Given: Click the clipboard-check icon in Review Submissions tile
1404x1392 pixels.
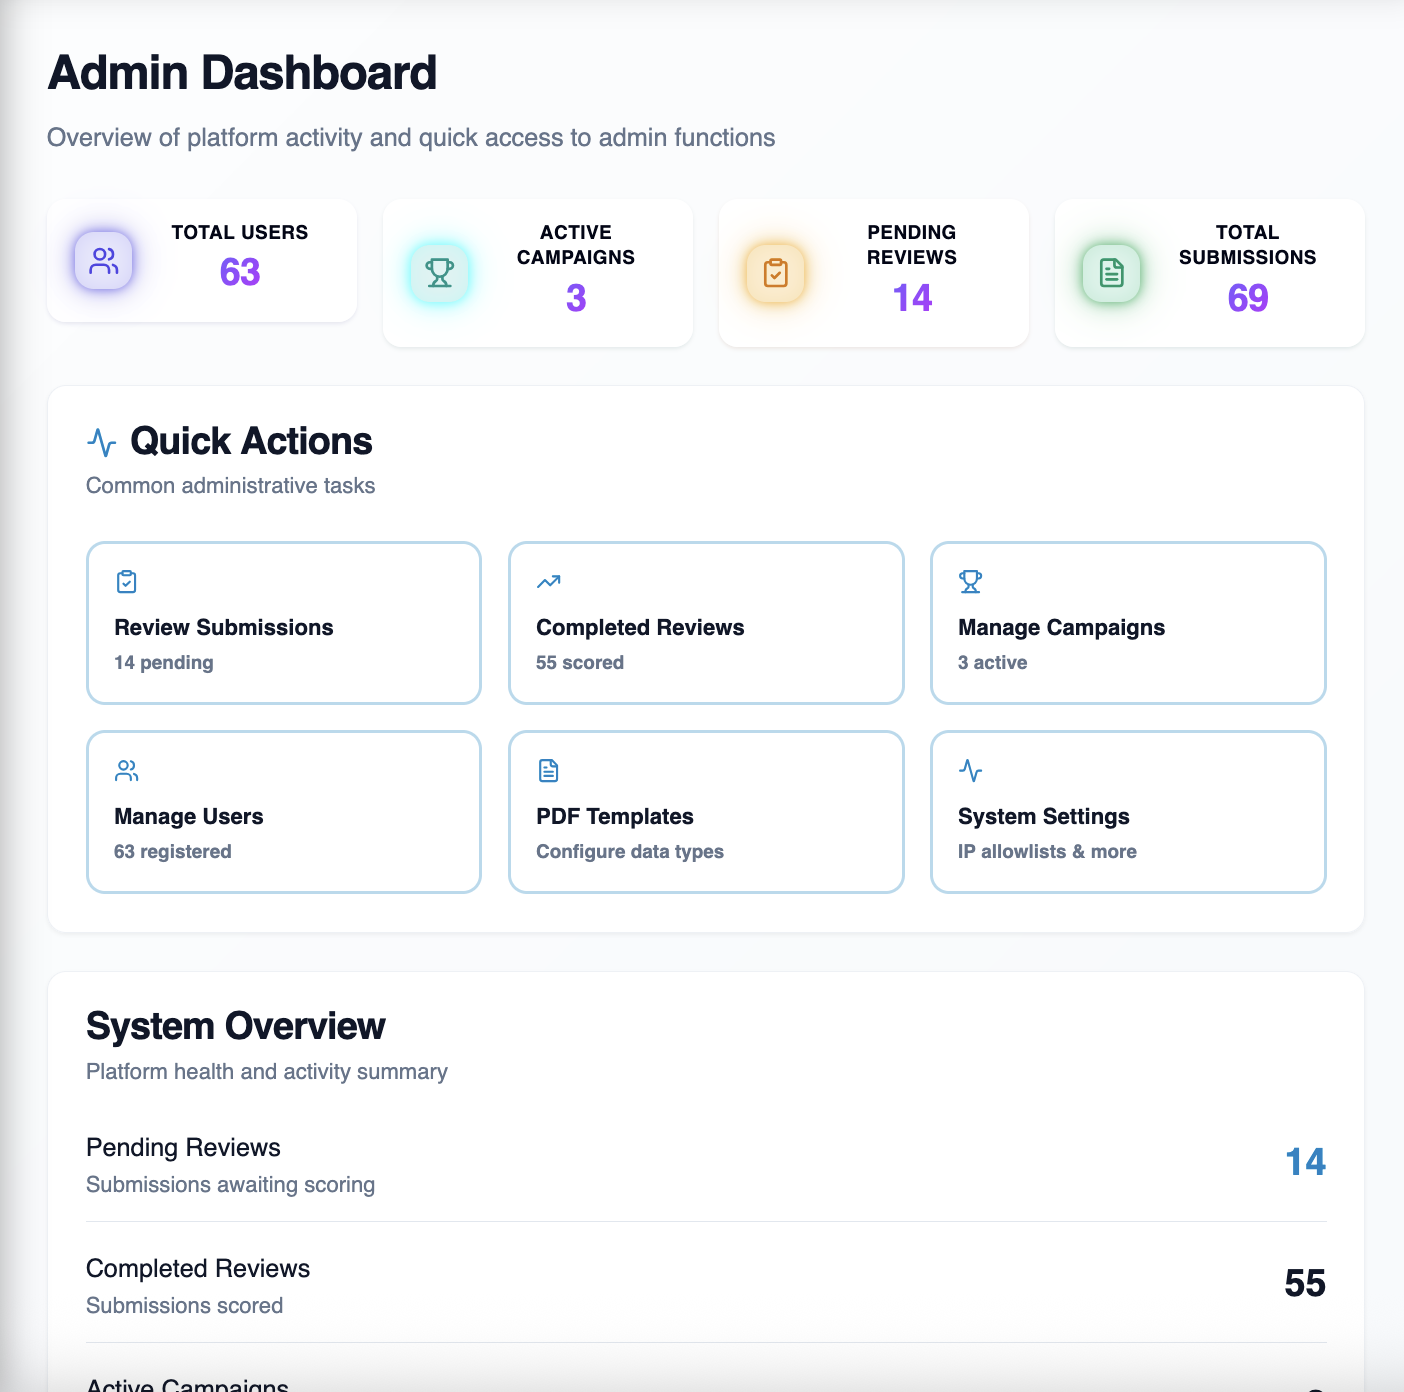Looking at the screenshot, I should tap(127, 582).
